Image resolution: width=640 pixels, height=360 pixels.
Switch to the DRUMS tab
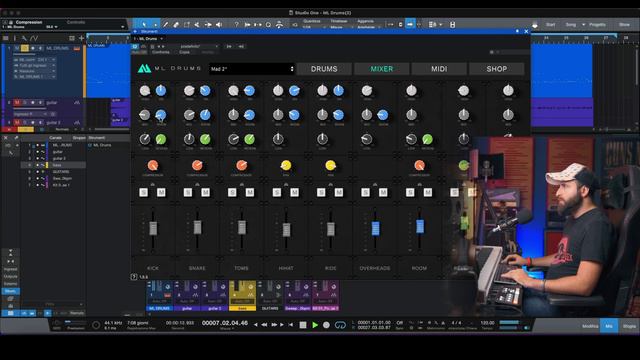pos(324,69)
